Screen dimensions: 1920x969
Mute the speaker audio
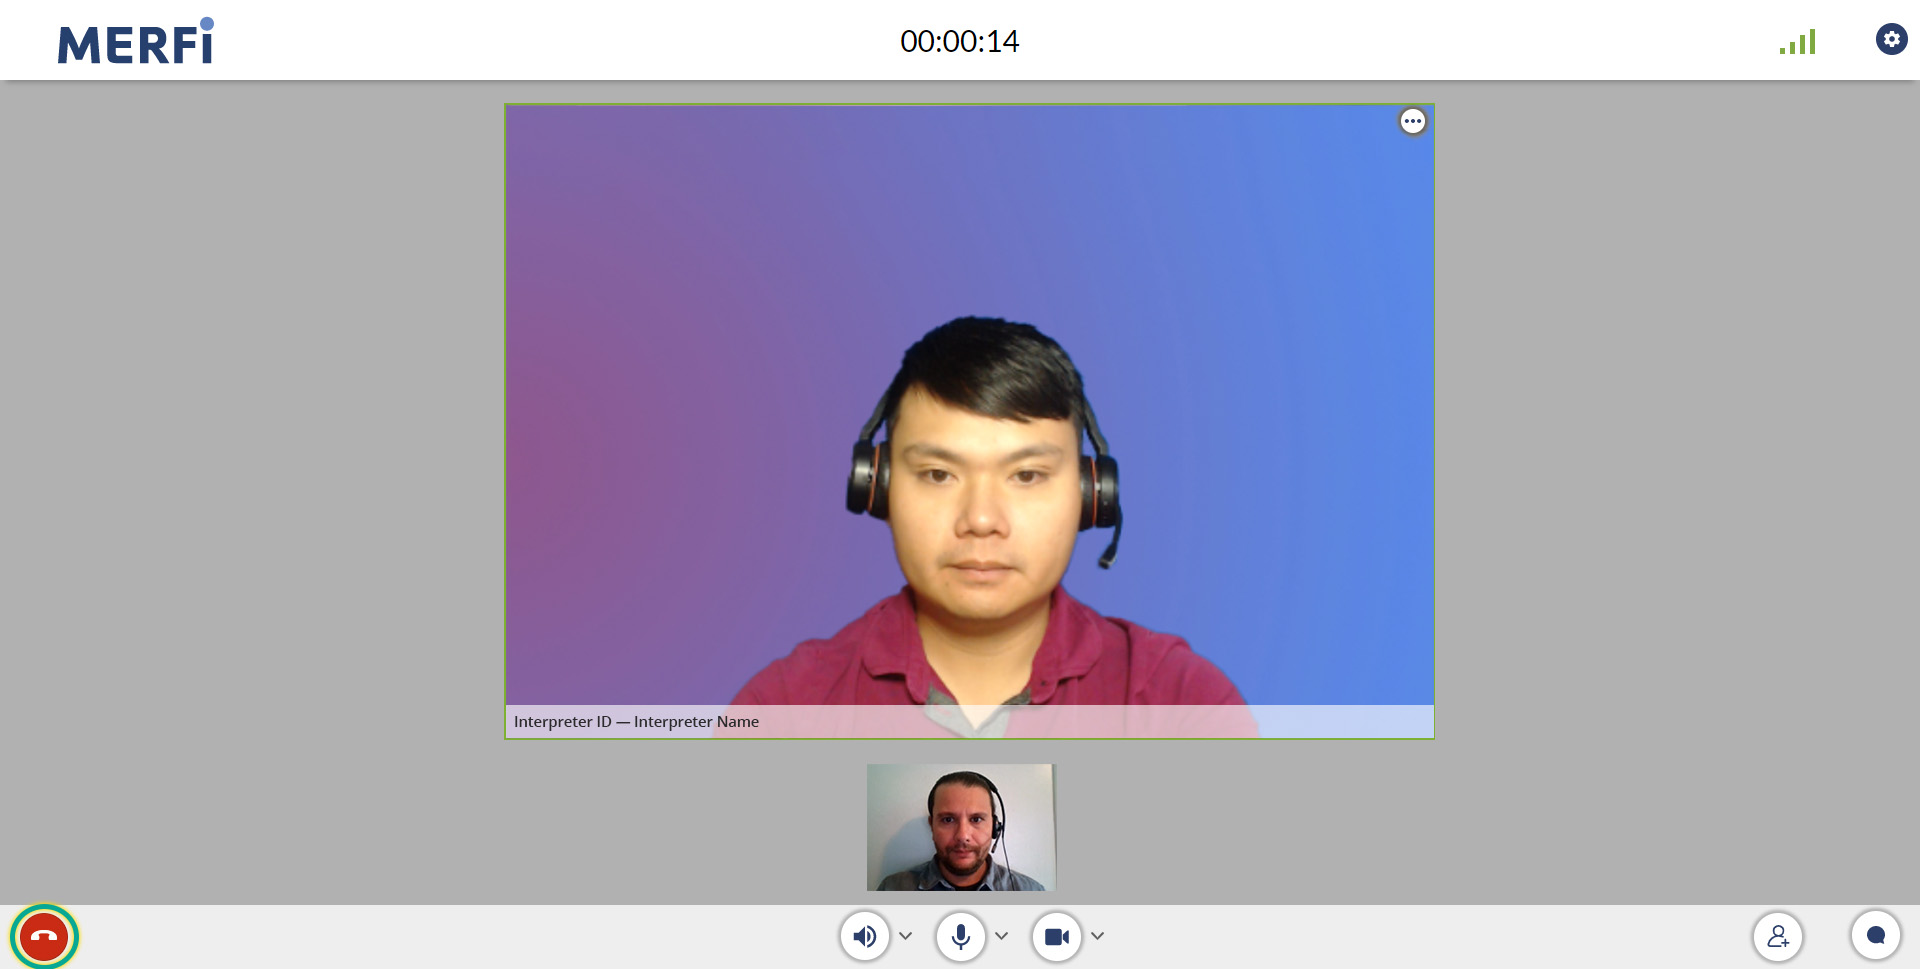coord(865,937)
